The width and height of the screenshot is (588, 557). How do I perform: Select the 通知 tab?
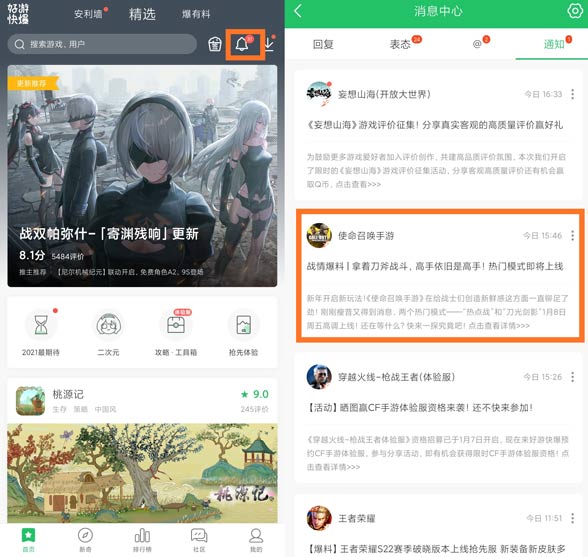coord(554,44)
